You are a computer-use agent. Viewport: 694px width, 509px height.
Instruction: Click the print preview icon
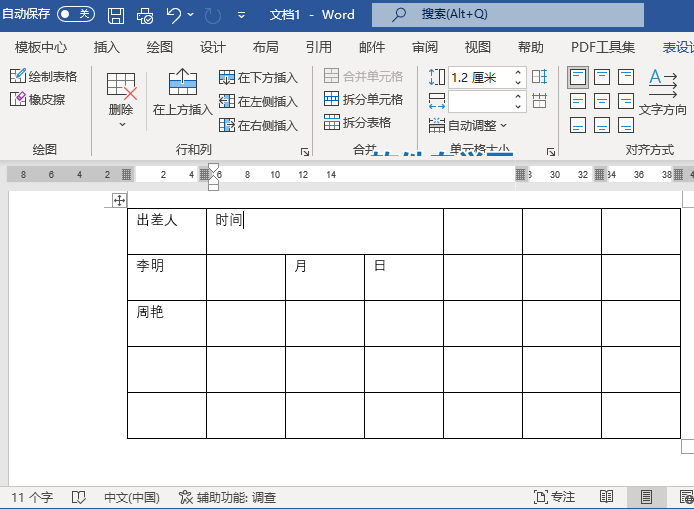(x=145, y=16)
